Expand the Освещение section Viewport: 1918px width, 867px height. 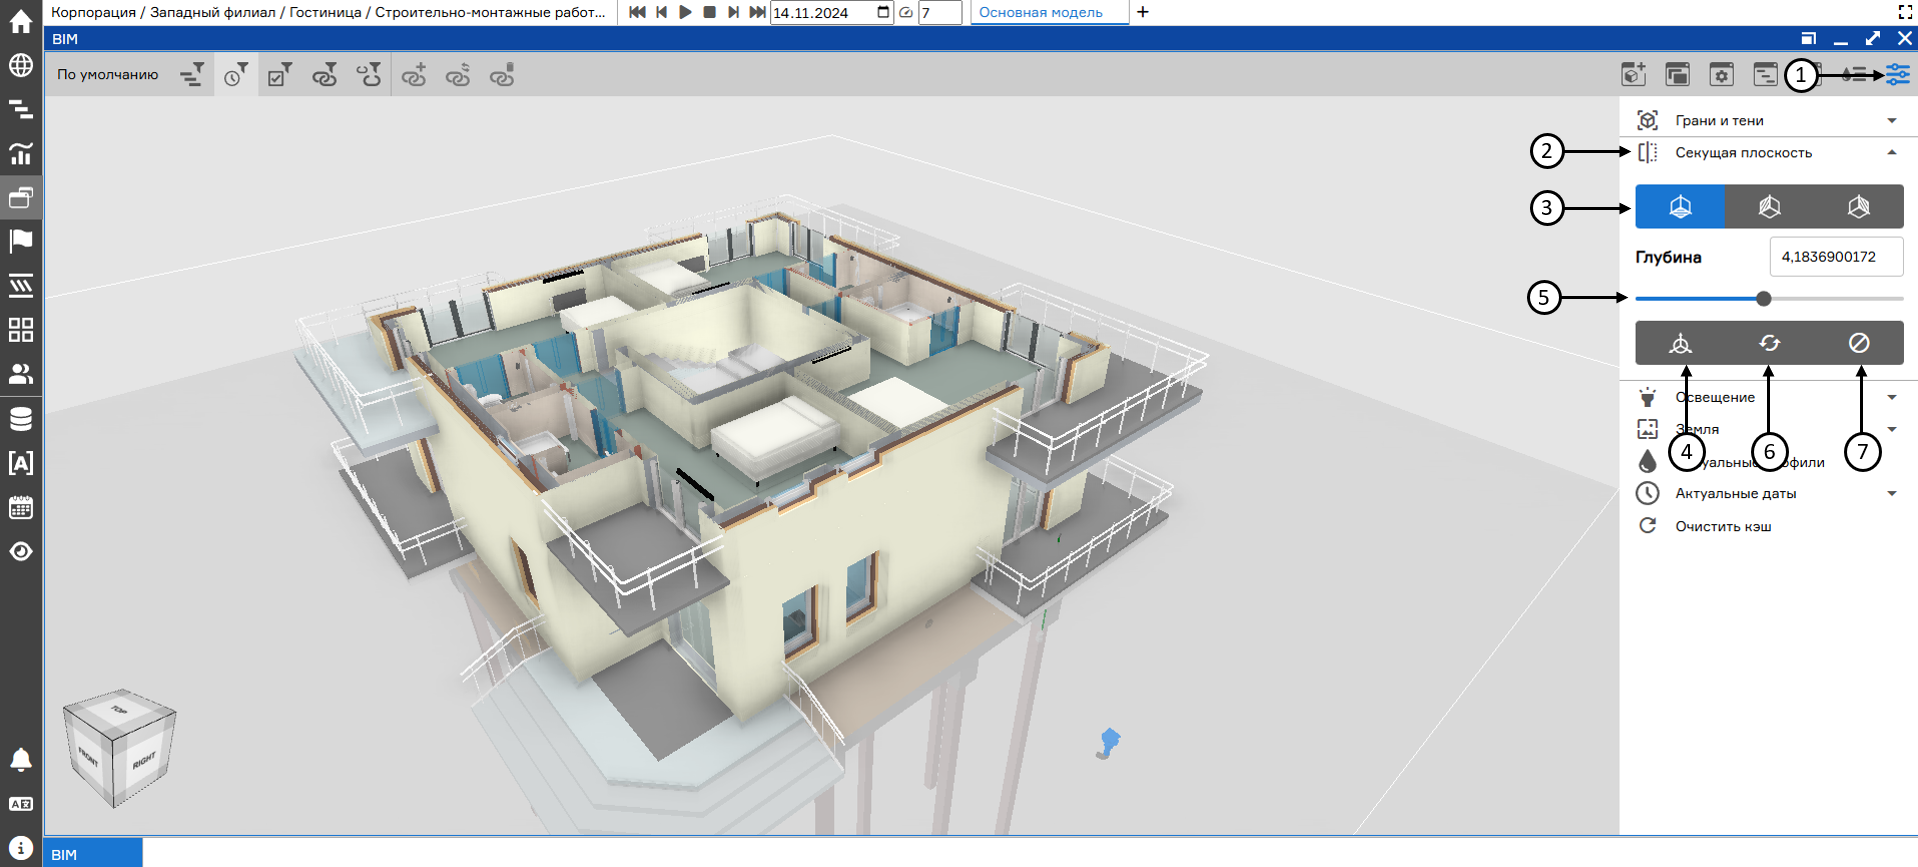coord(1769,397)
